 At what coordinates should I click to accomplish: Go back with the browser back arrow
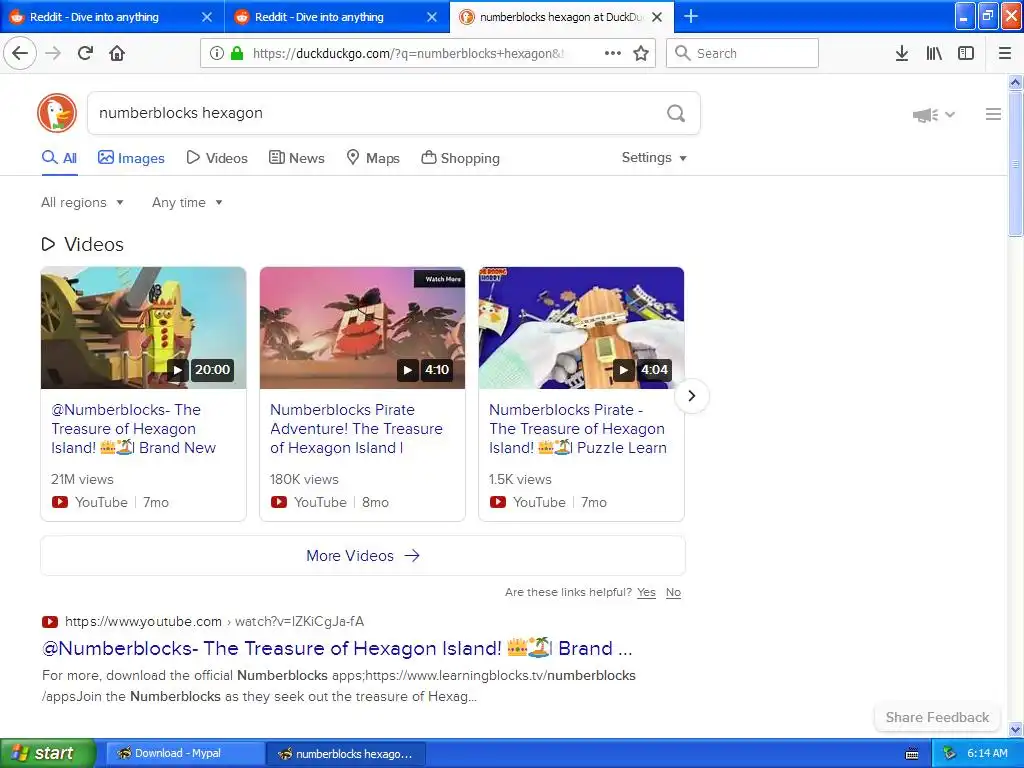click(x=20, y=53)
